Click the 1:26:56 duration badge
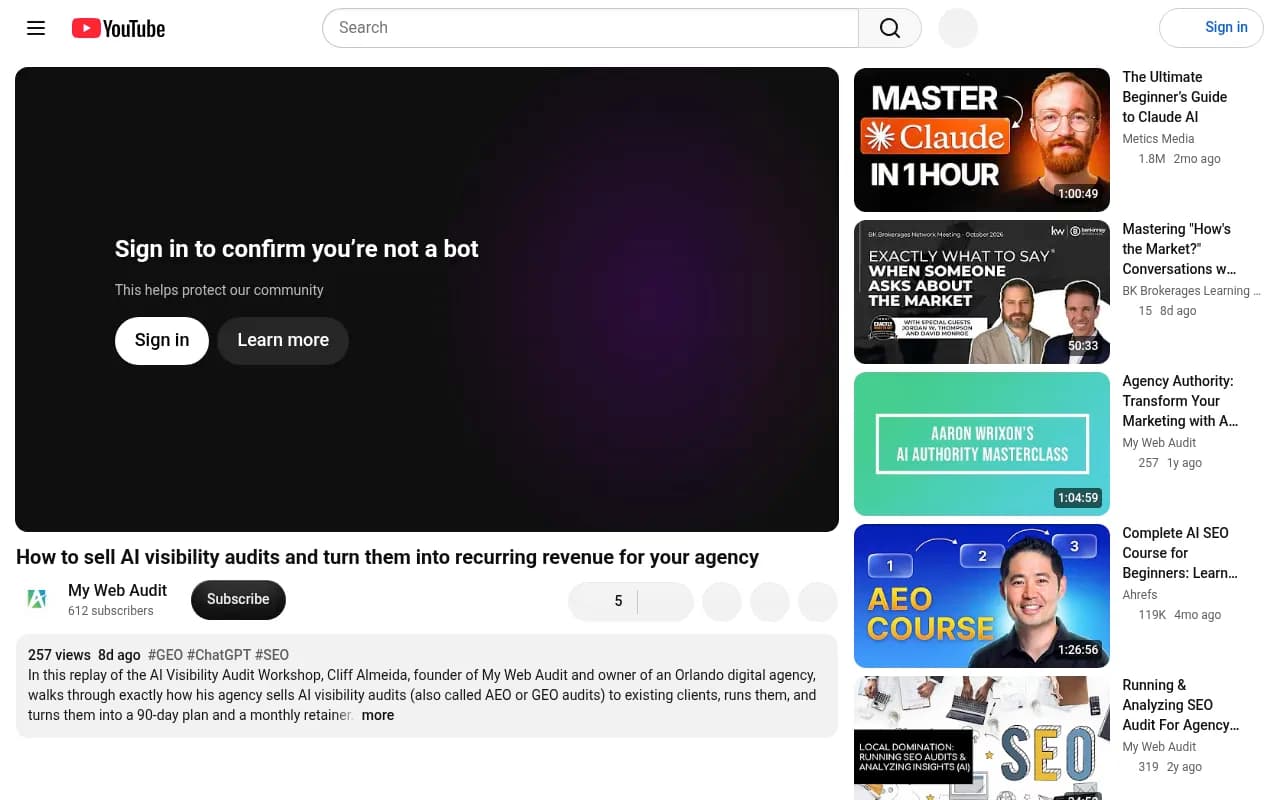The height and width of the screenshot is (800, 1280). tap(1078, 650)
